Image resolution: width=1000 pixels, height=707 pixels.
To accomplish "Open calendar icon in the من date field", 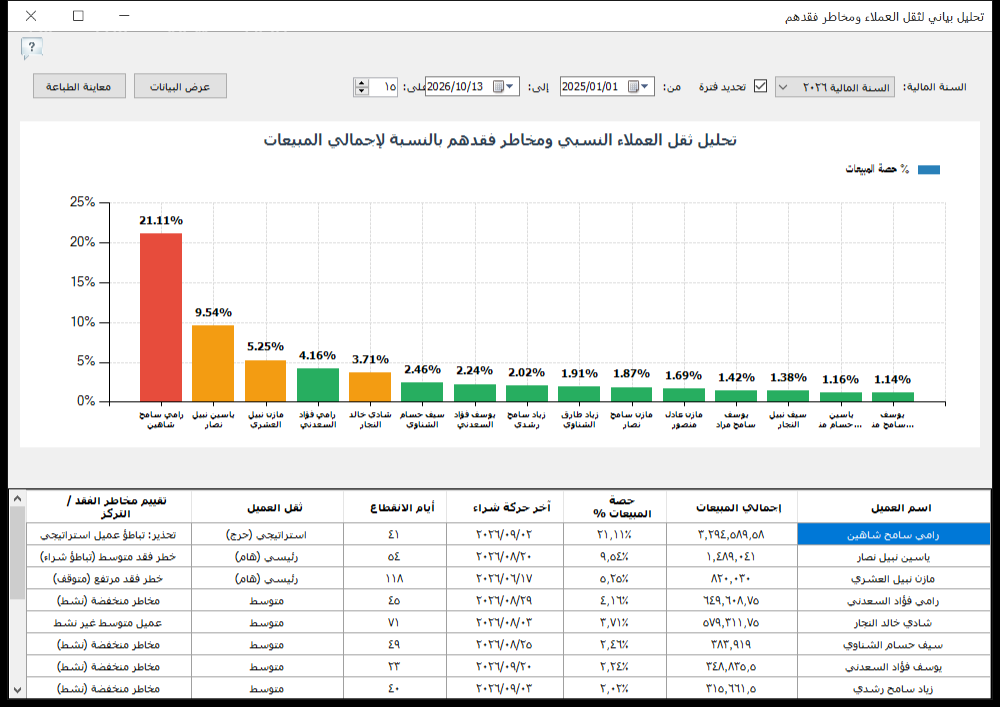I will (633, 87).
